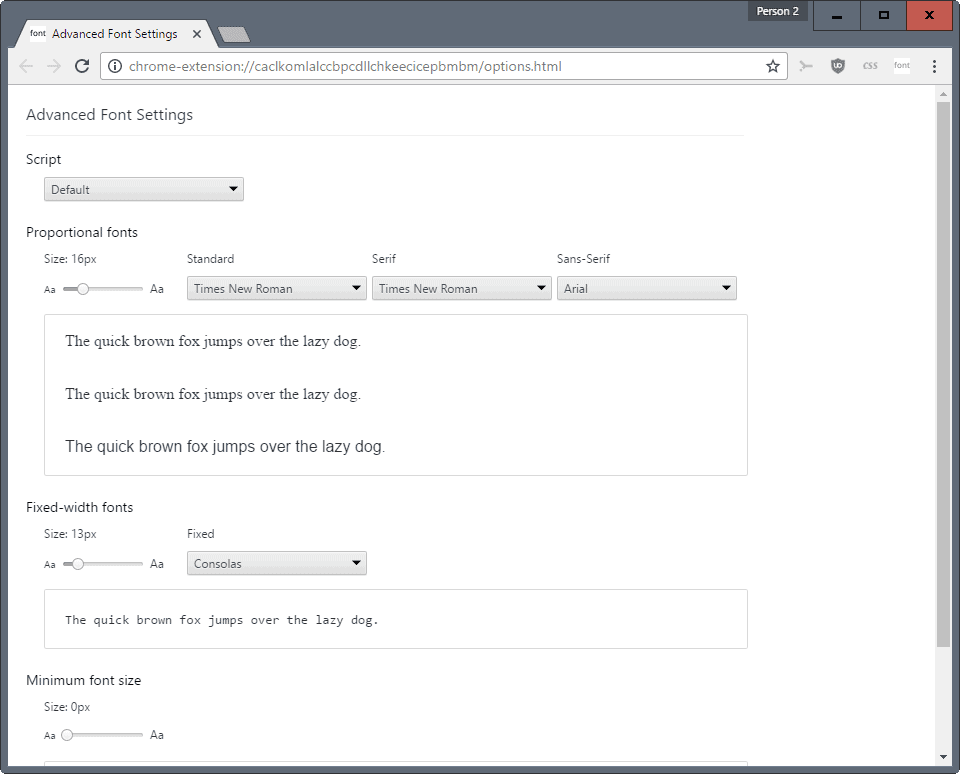Bookmark the page with the star icon
960x774 pixels.
coord(773,65)
